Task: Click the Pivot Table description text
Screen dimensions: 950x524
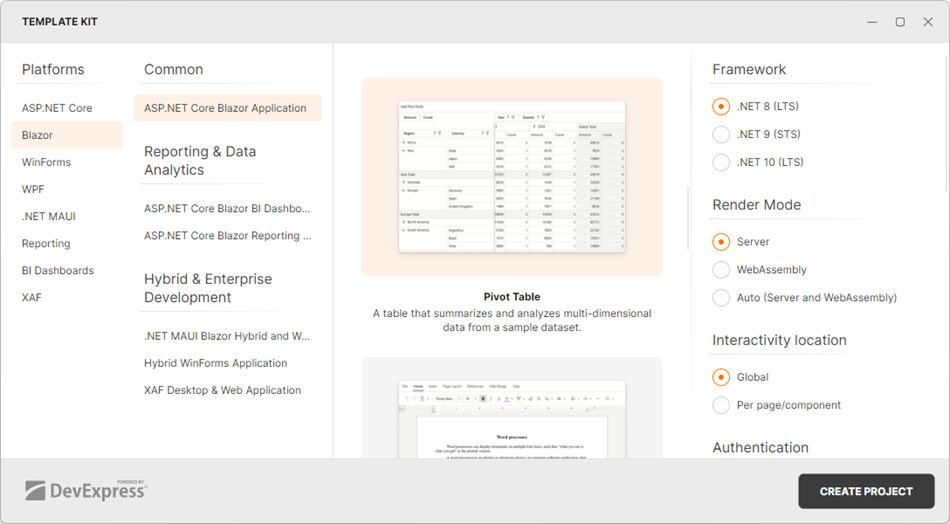Action: pos(512,320)
